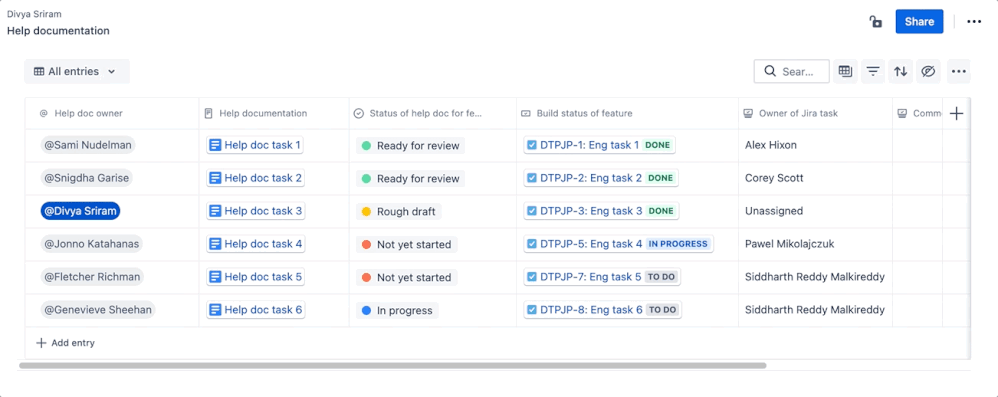Open the Help doc task 5 page link

(x=255, y=277)
